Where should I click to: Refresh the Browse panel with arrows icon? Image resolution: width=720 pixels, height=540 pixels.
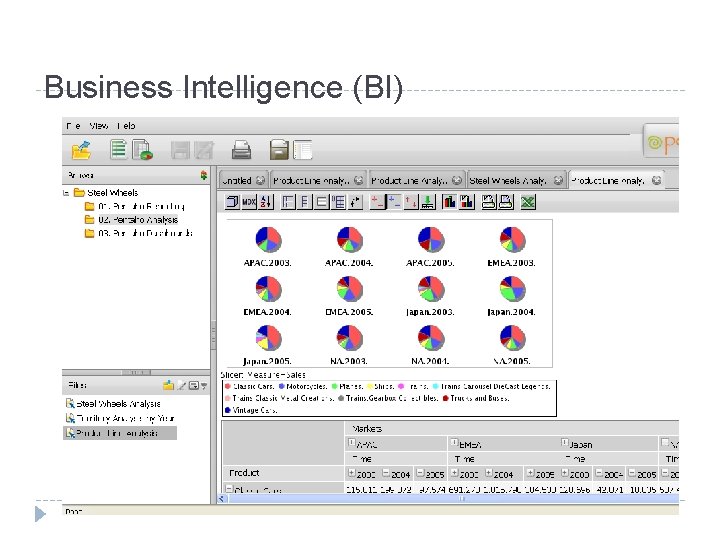click(x=204, y=175)
